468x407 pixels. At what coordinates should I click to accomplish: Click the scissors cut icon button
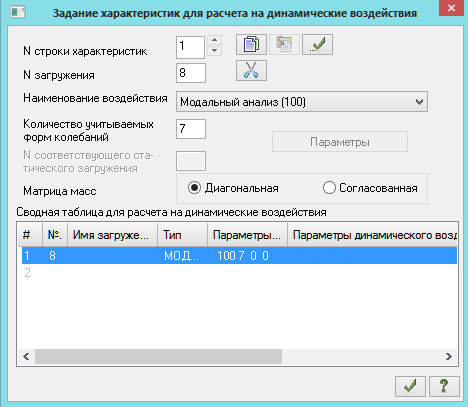(x=251, y=70)
